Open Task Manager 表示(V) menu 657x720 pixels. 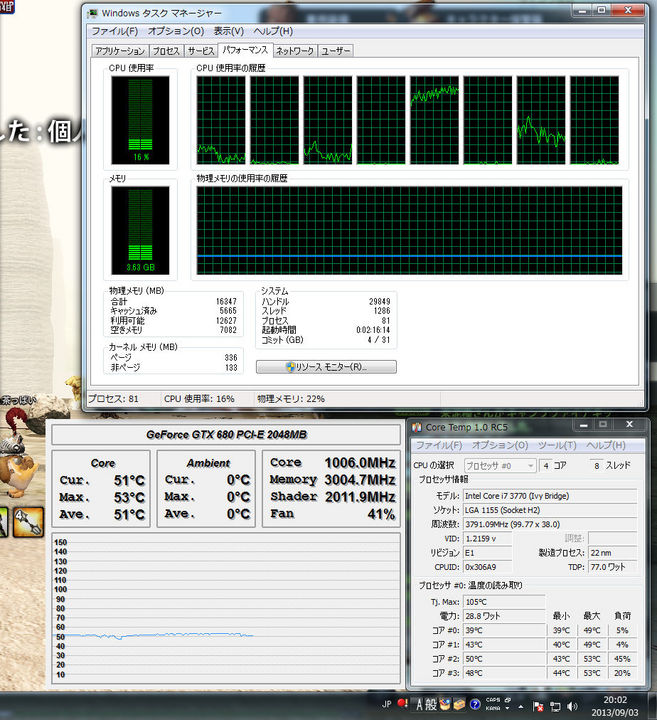pos(229,31)
